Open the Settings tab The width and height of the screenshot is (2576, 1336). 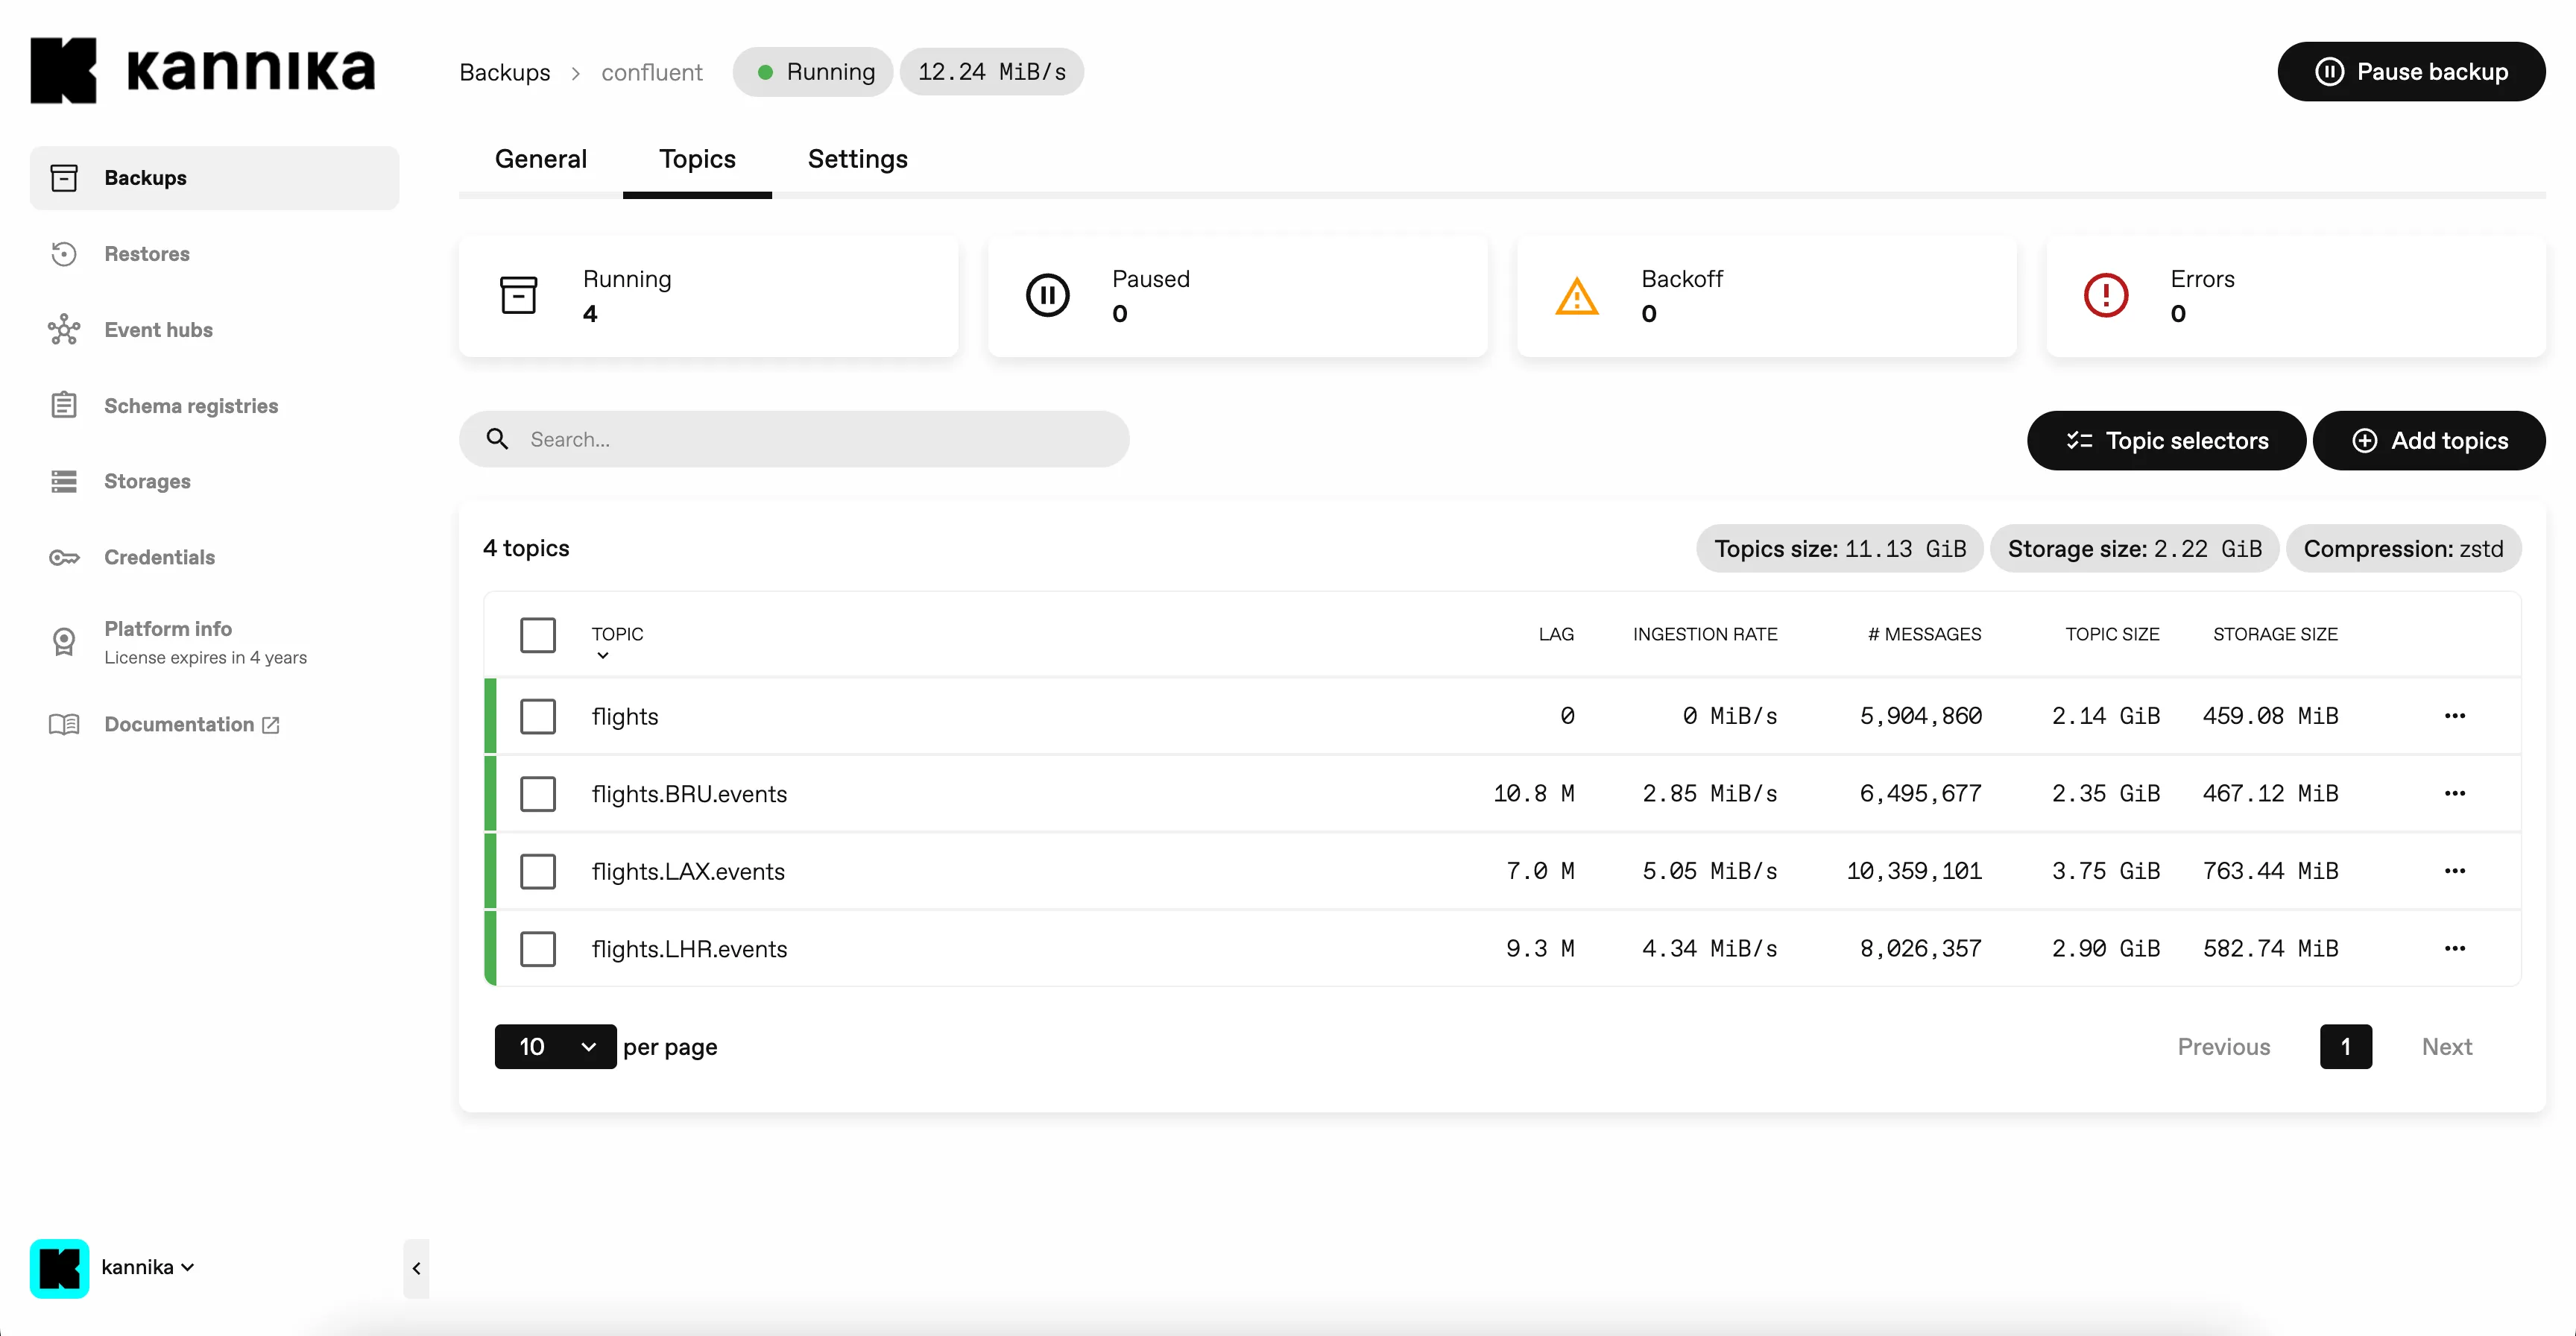point(857,159)
